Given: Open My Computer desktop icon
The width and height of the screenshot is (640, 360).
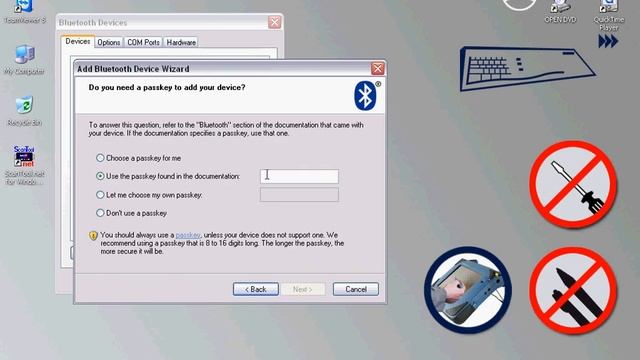Looking at the screenshot, I should coord(24,60).
